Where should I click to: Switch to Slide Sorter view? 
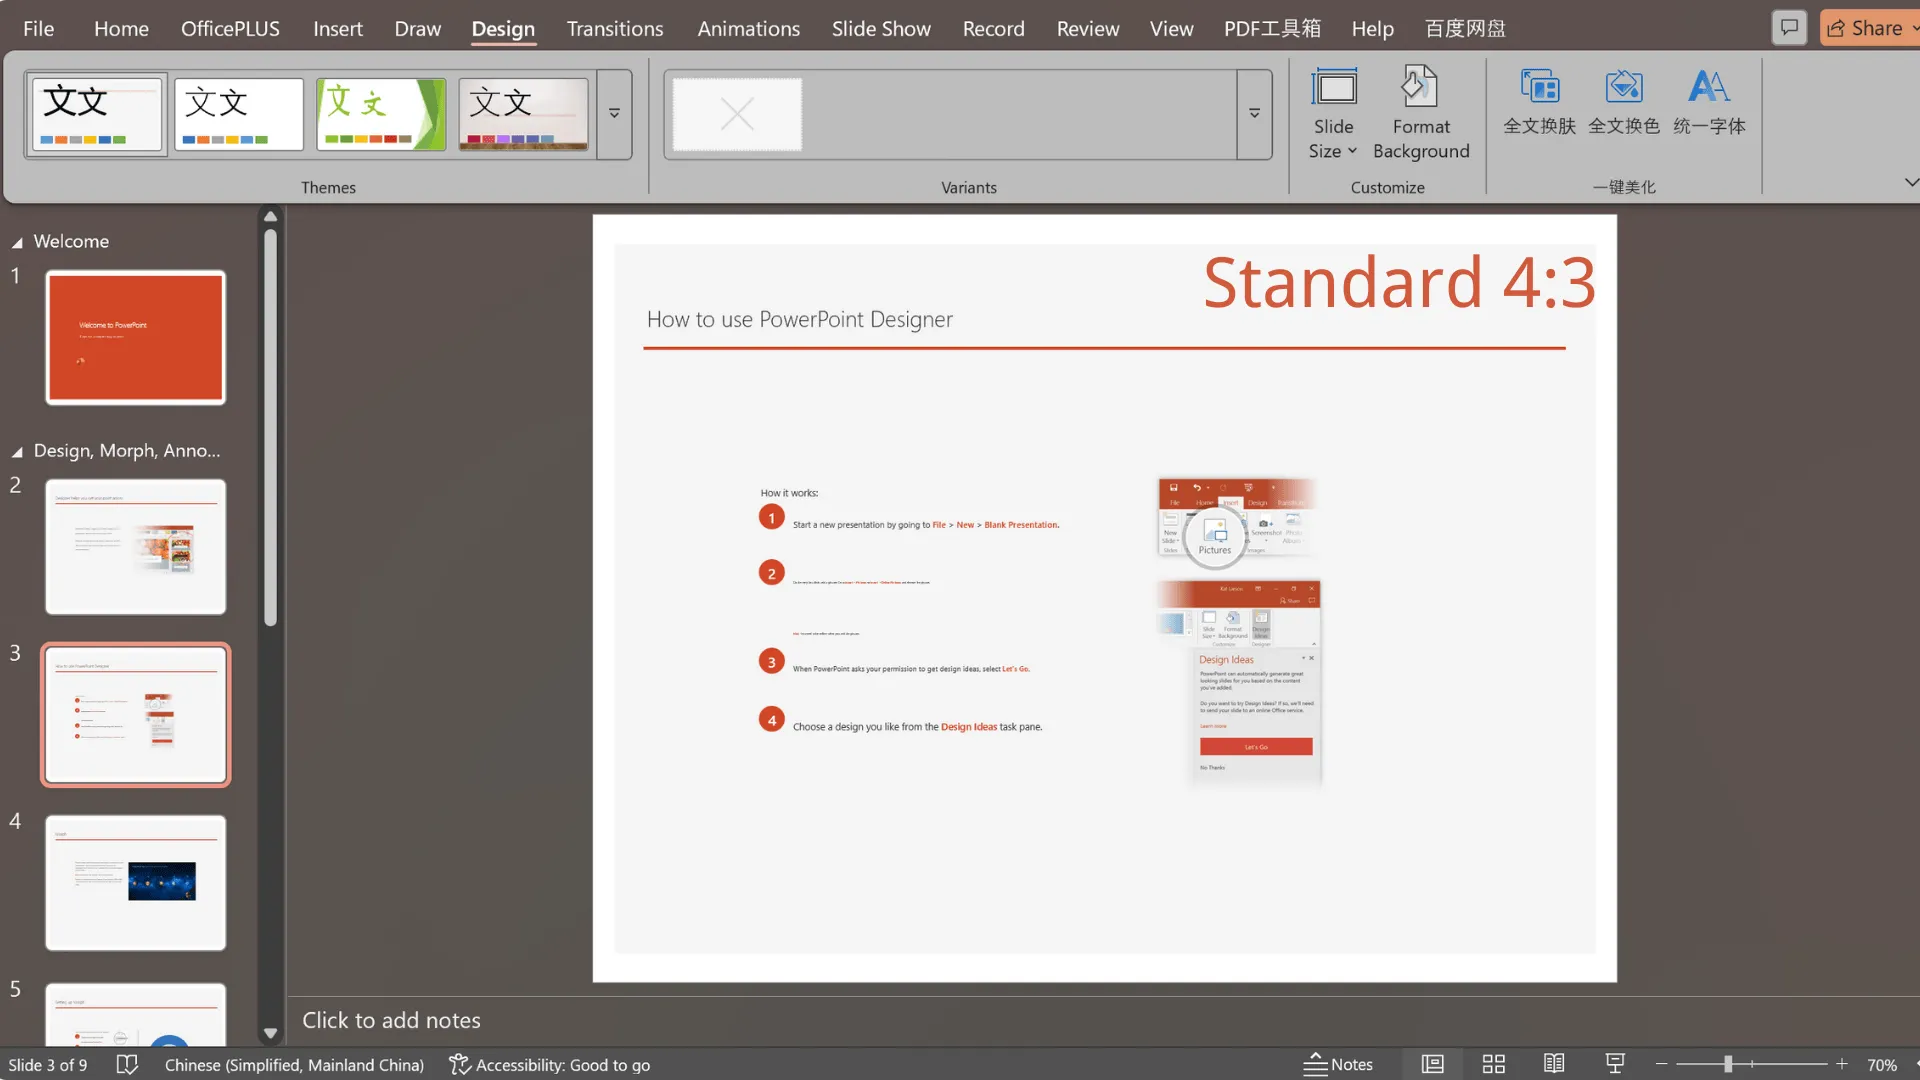[1494, 1064]
